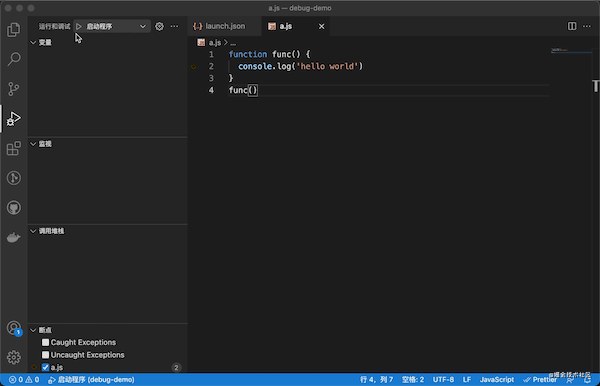Open the Docker view in the activity bar

(14, 237)
